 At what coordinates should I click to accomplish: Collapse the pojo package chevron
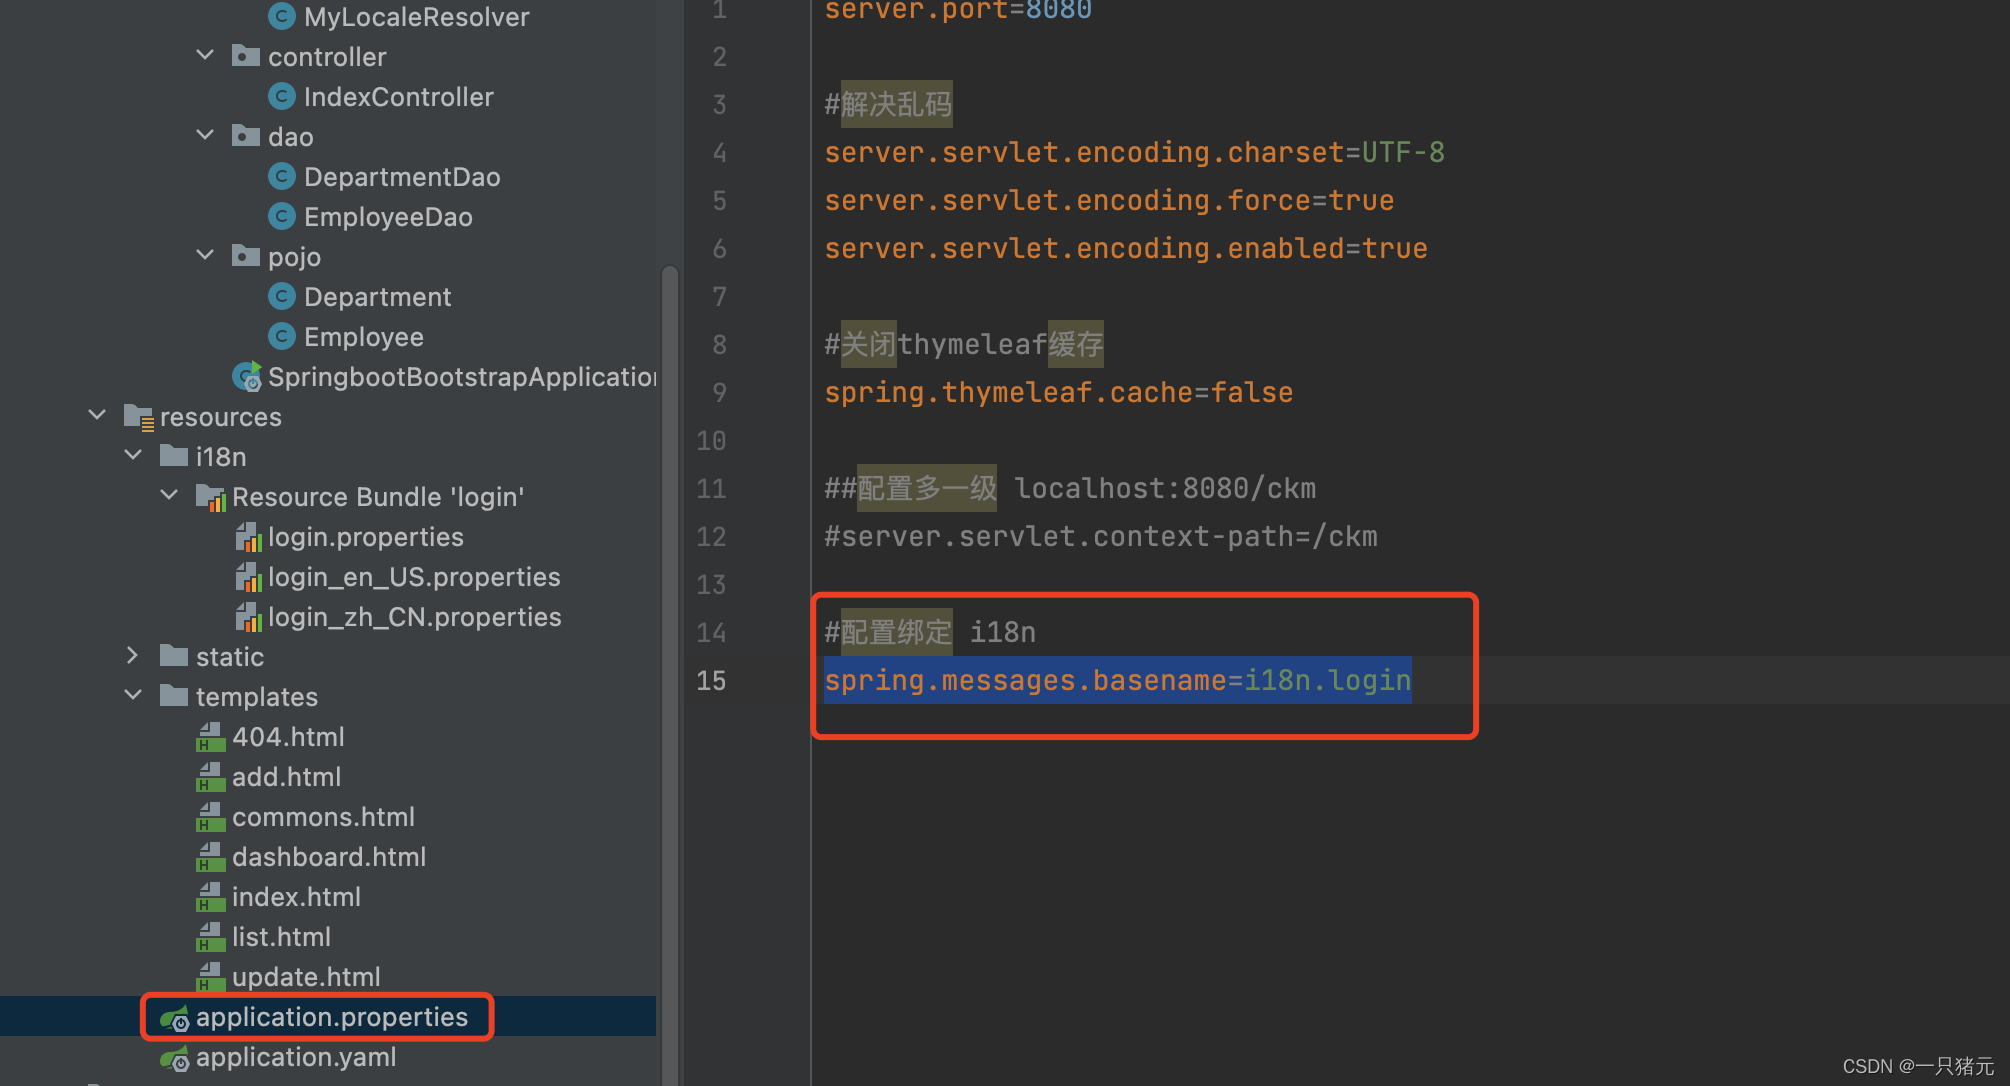click(x=205, y=256)
